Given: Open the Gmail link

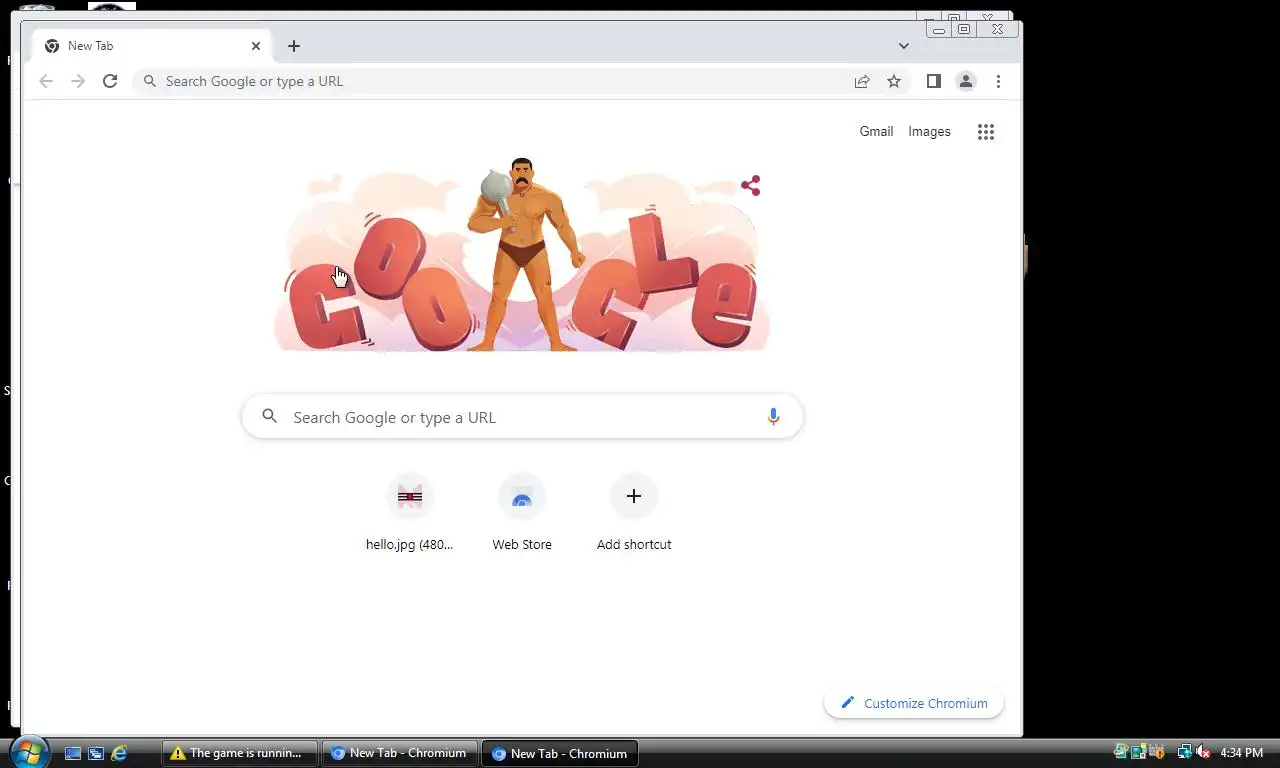Looking at the screenshot, I should (x=876, y=131).
